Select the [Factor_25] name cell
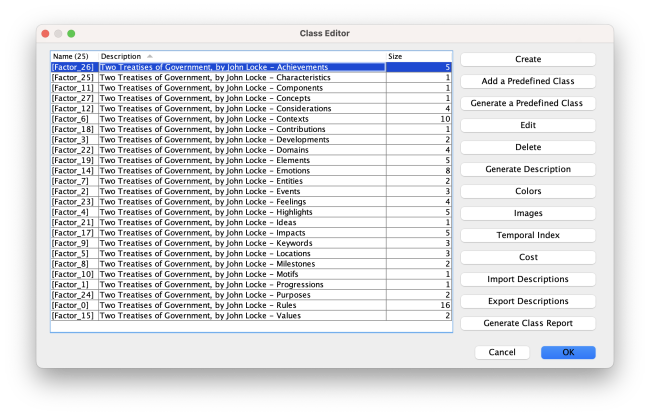The height and width of the screenshot is (416, 650). 75,77
